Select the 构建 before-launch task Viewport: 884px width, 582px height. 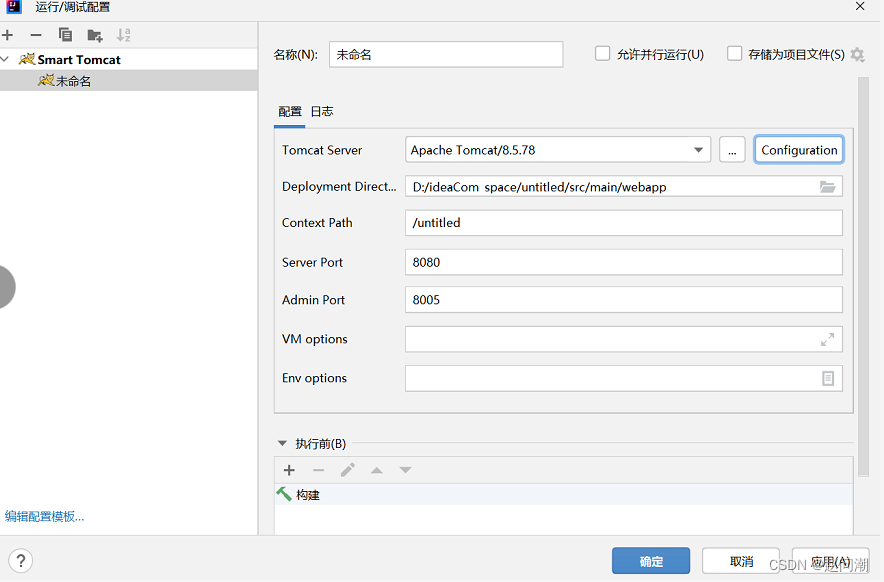pos(564,495)
